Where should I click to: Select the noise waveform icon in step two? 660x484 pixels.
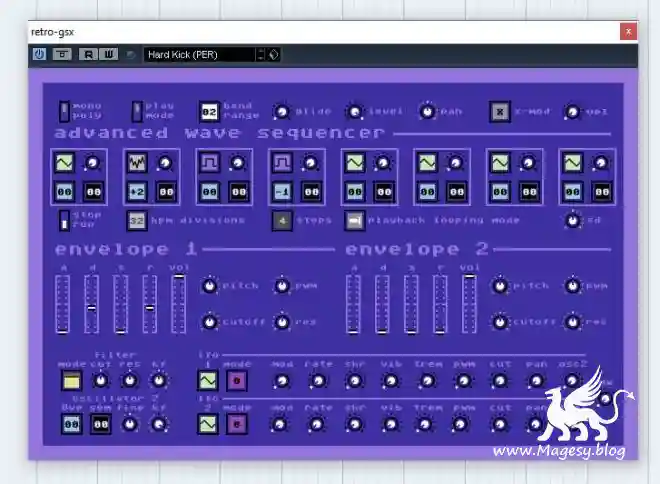(137, 163)
